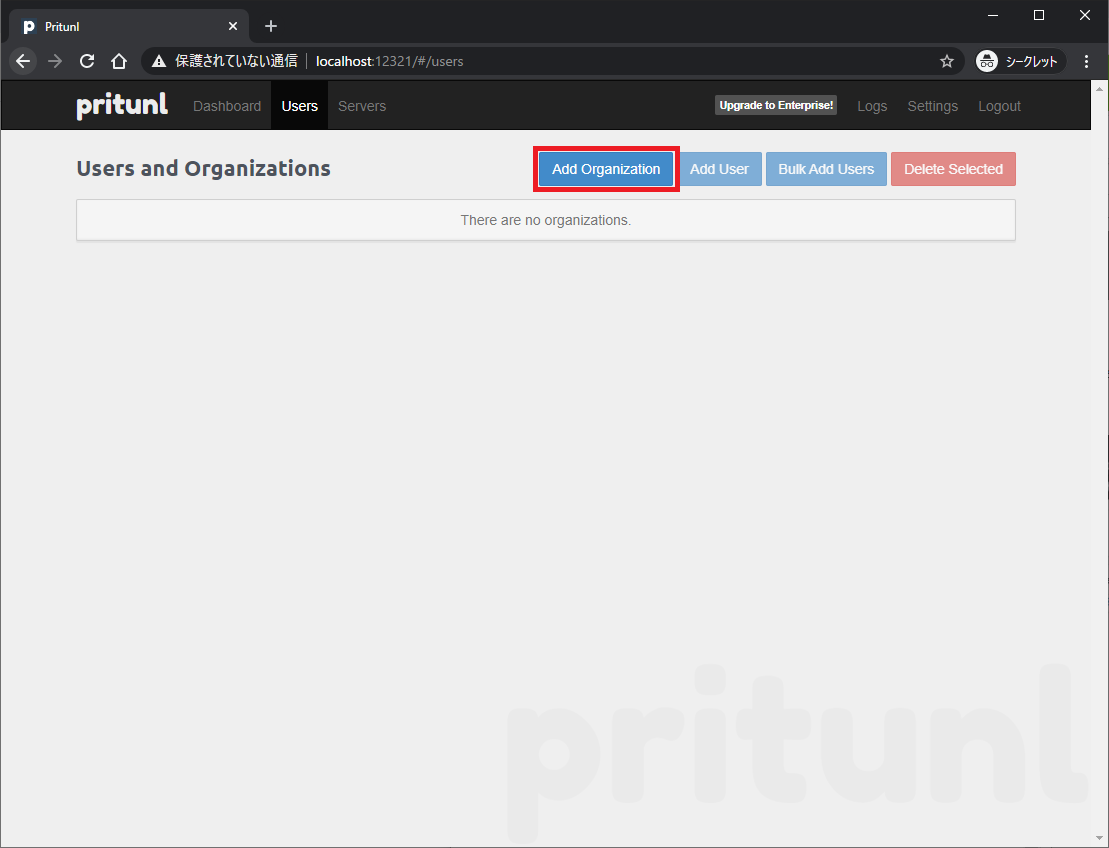Maximize the browser window
The width and height of the screenshot is (1109, 848).
pos(1039,15)
